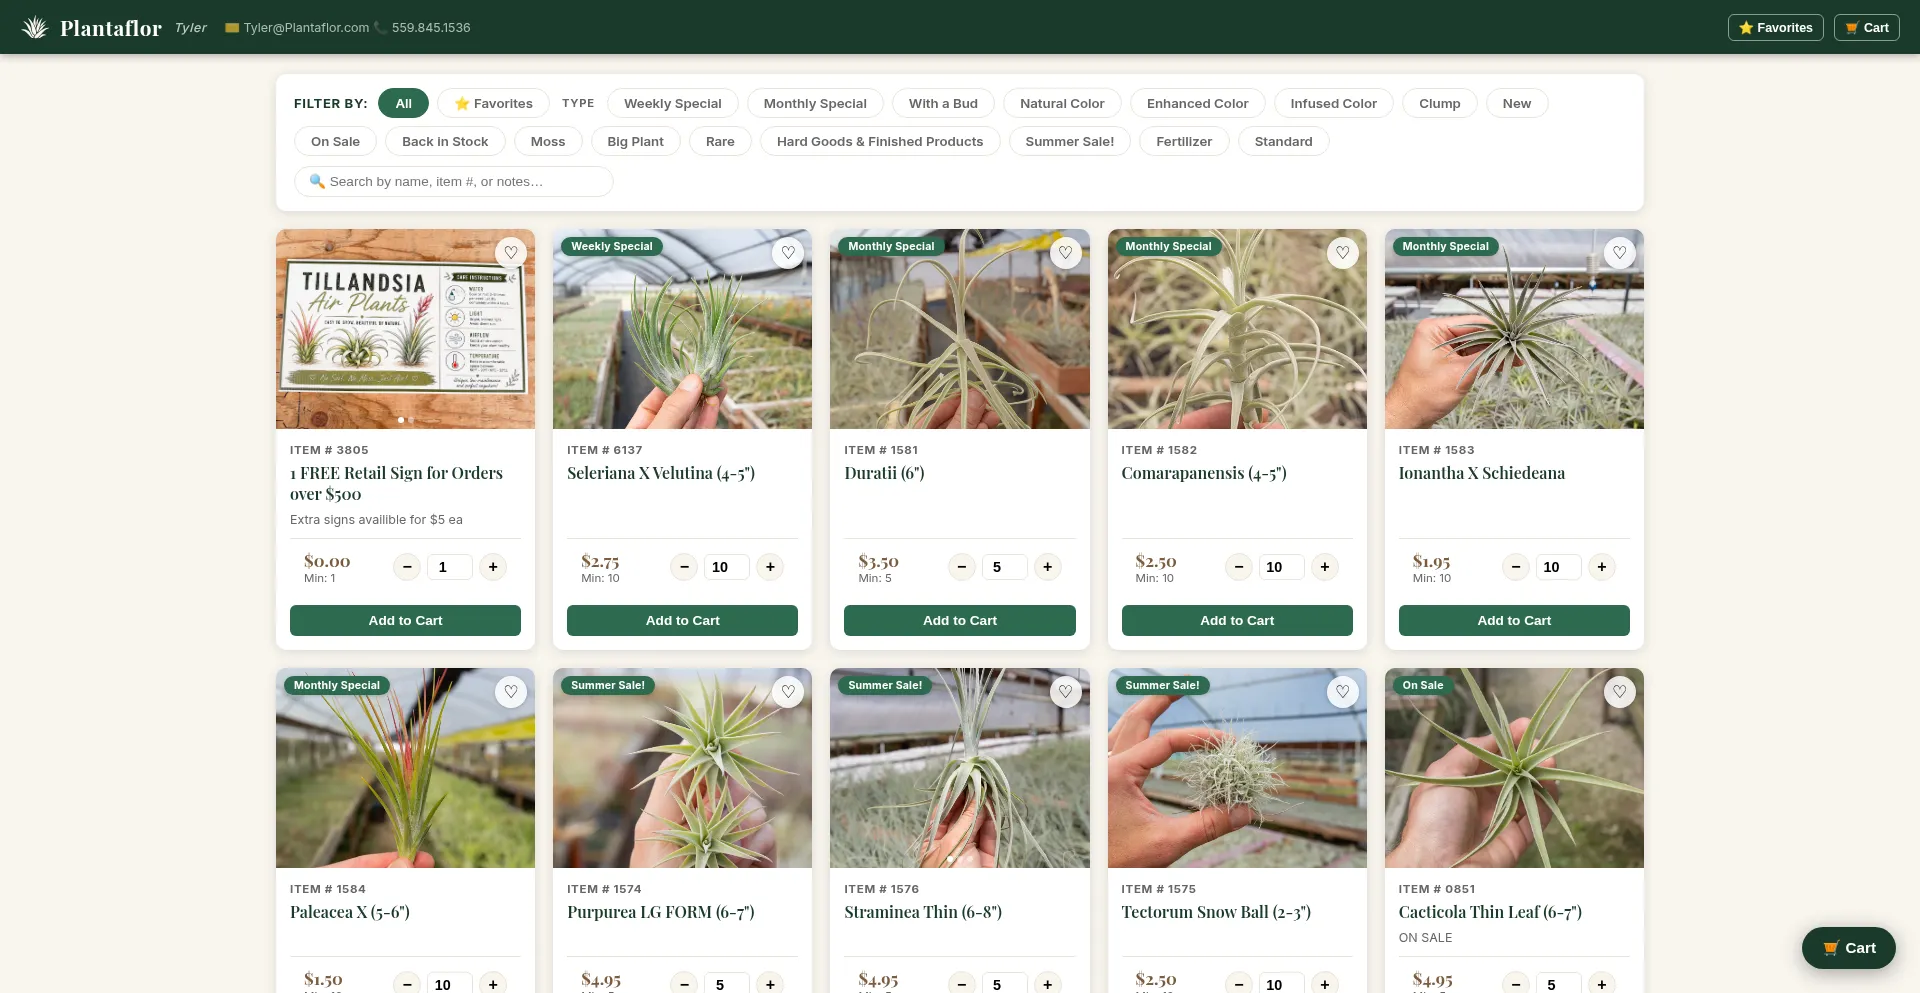Filter by Big Plant
Image resolution: width=1920 pixels, height=993 pixels.
click(x=635, y=141)
